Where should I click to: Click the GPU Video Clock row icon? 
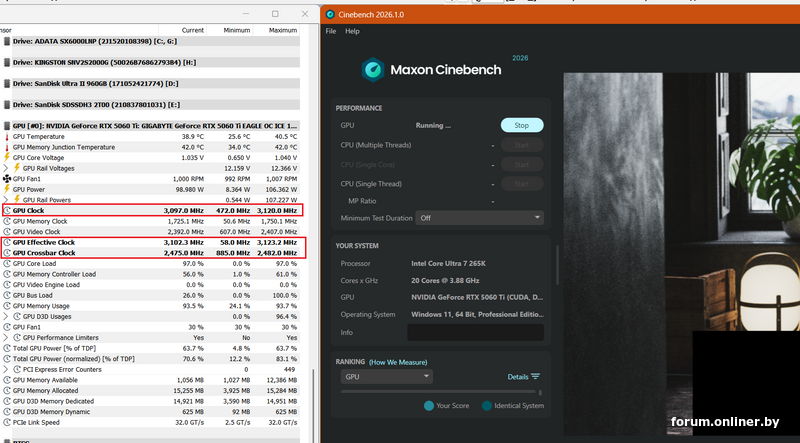(x=7, y=232)
